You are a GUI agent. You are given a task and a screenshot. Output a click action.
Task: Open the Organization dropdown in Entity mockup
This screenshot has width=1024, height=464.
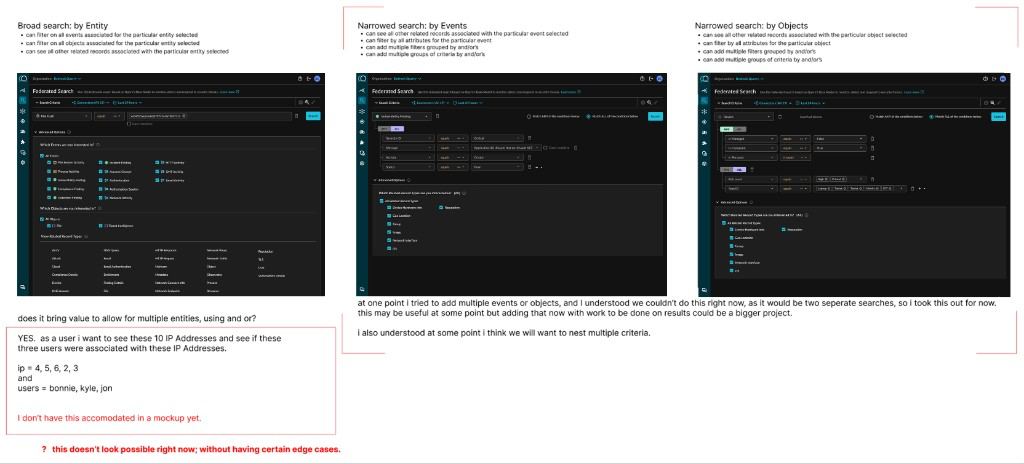click(x=67, y=78)
